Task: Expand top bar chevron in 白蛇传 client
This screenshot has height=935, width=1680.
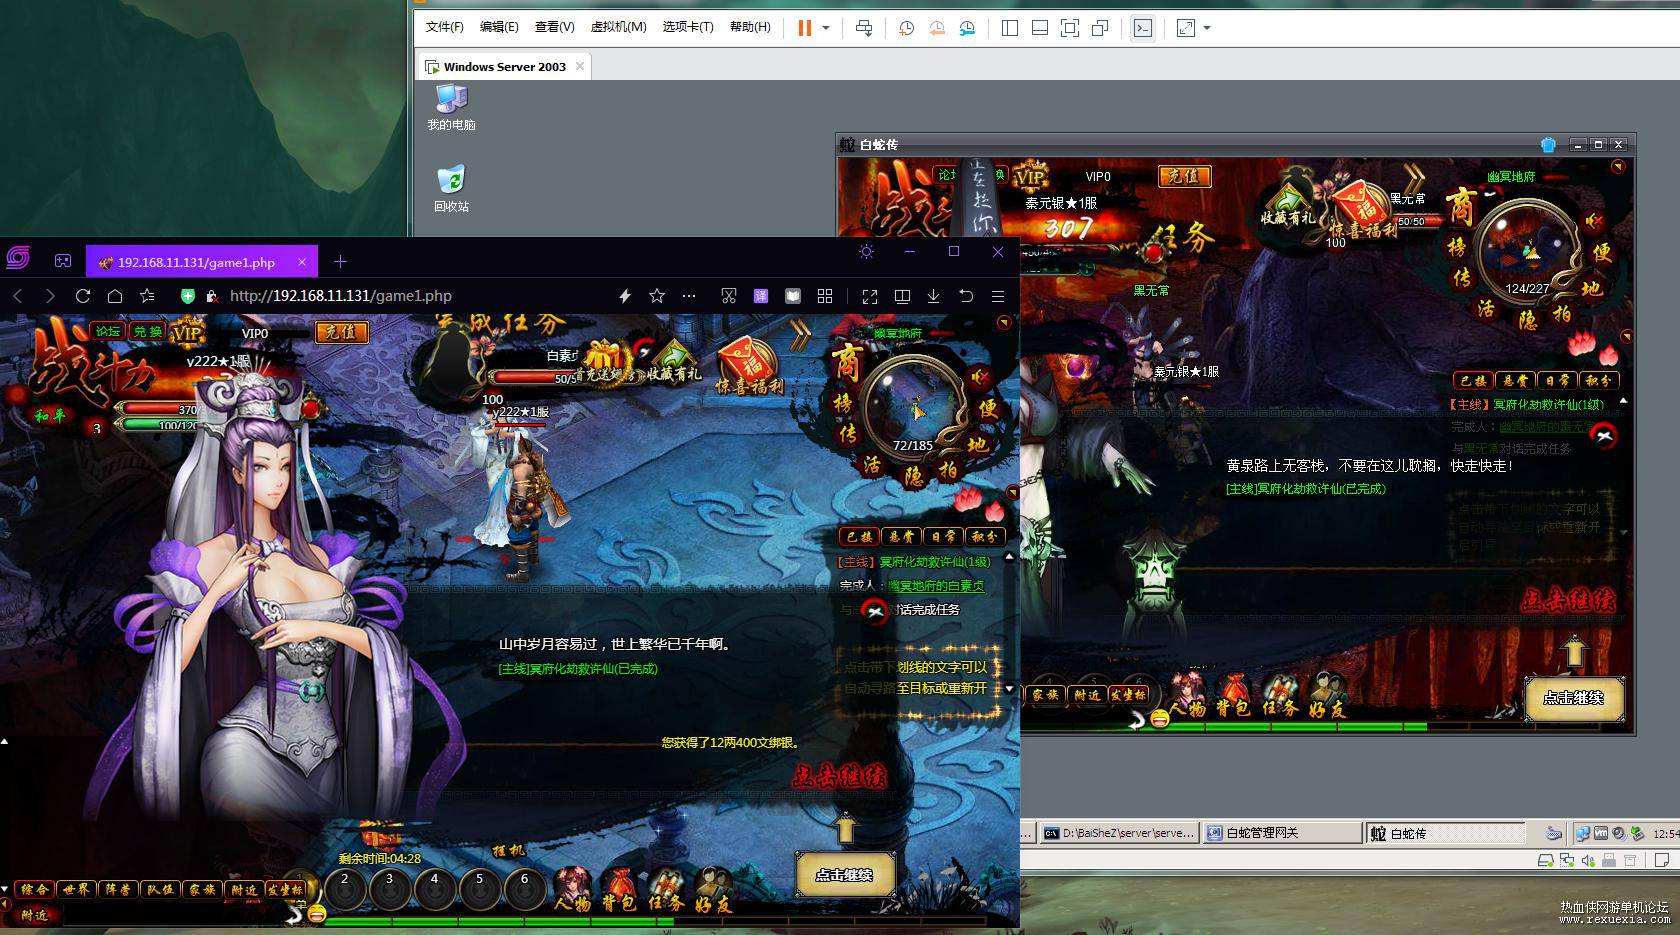Action: tap(1414, 179)
